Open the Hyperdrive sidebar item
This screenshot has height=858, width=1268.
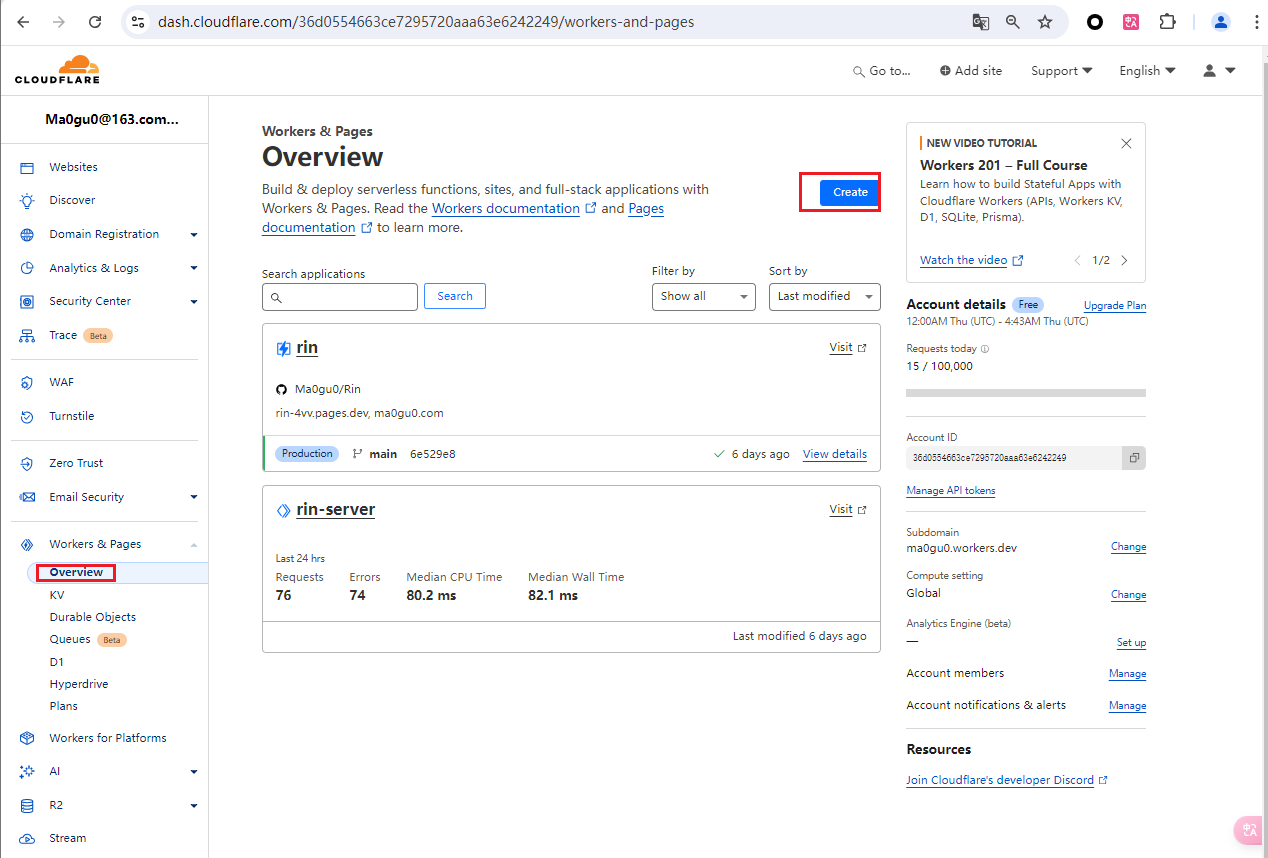tap(79, 684)
